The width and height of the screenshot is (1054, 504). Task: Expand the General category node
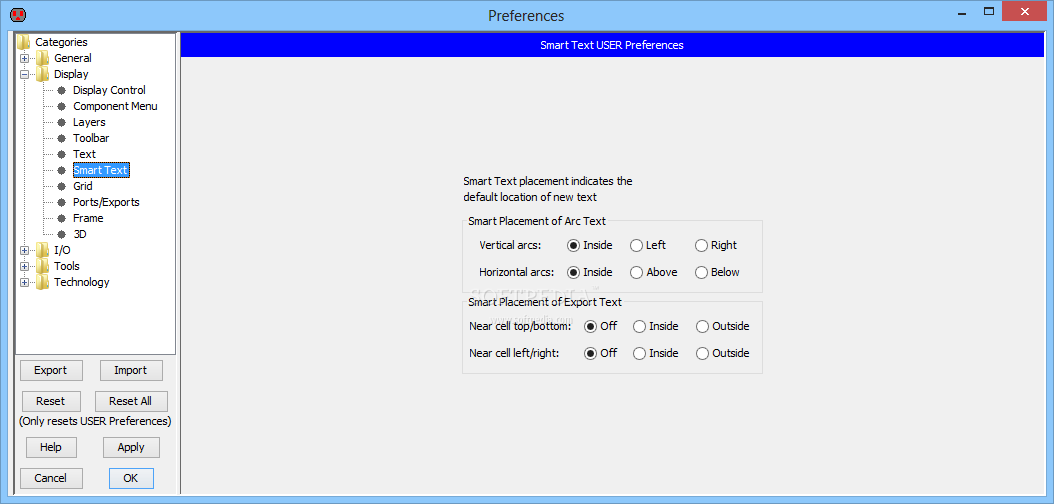tap(24, 58)
